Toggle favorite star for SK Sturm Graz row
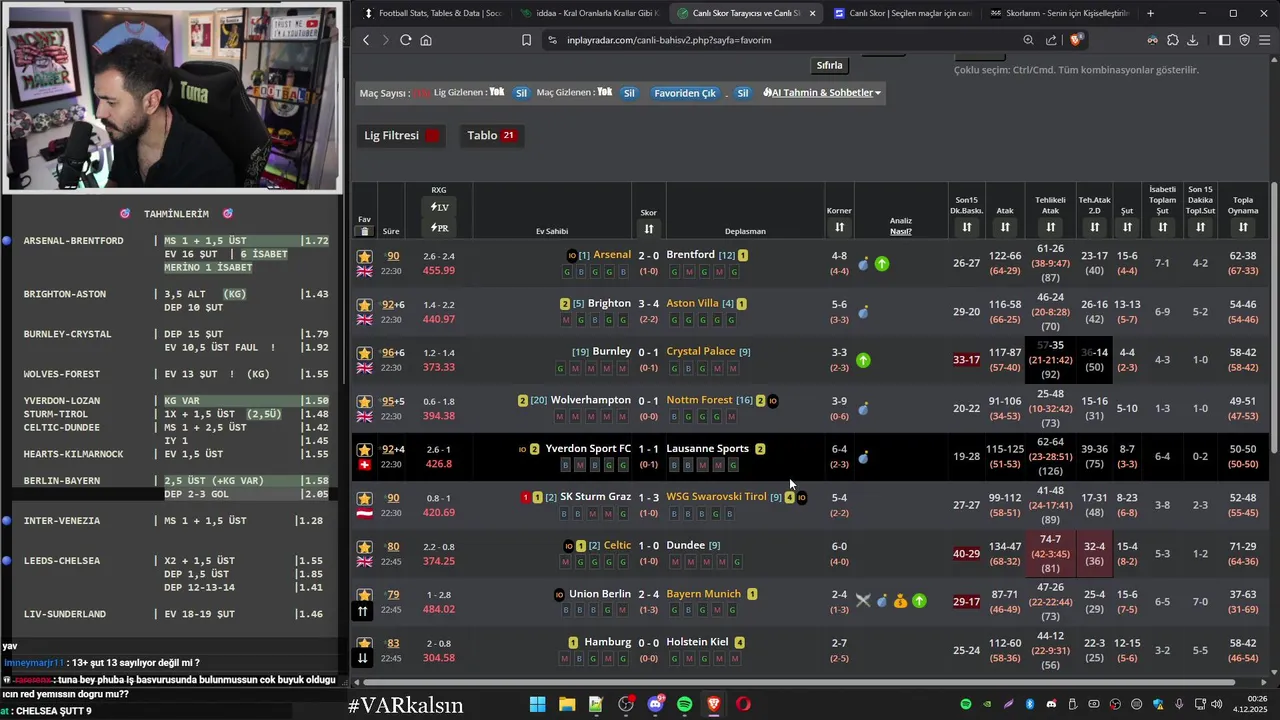 [x=364, y=499]
